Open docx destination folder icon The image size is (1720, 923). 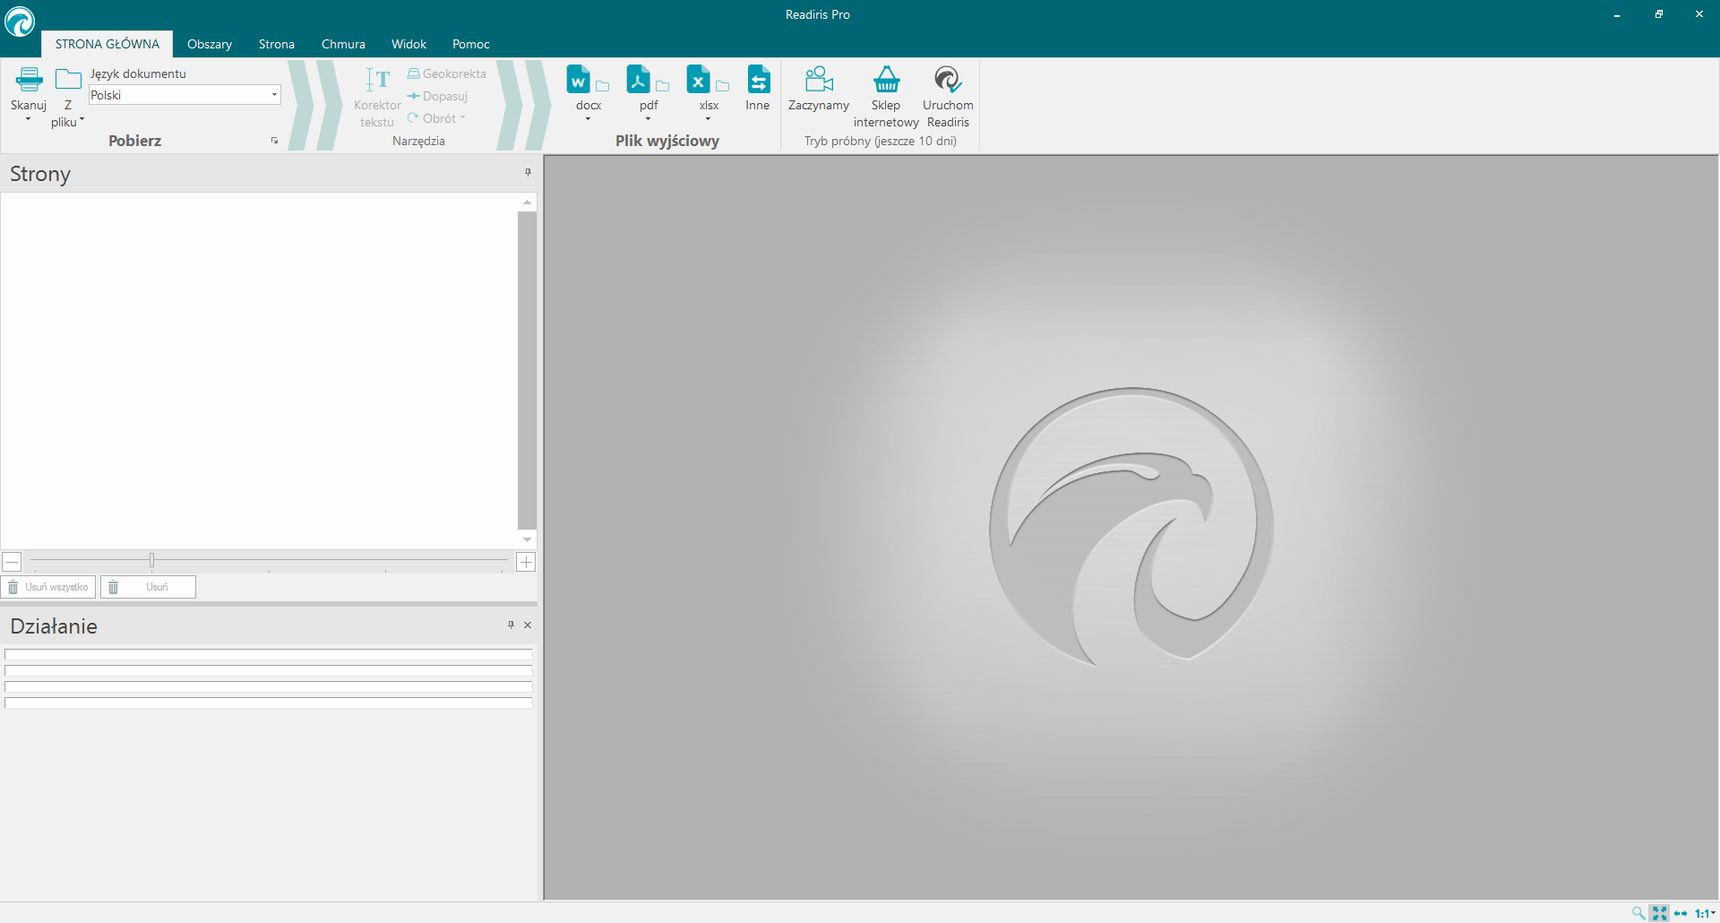click(x=602, y=86)
